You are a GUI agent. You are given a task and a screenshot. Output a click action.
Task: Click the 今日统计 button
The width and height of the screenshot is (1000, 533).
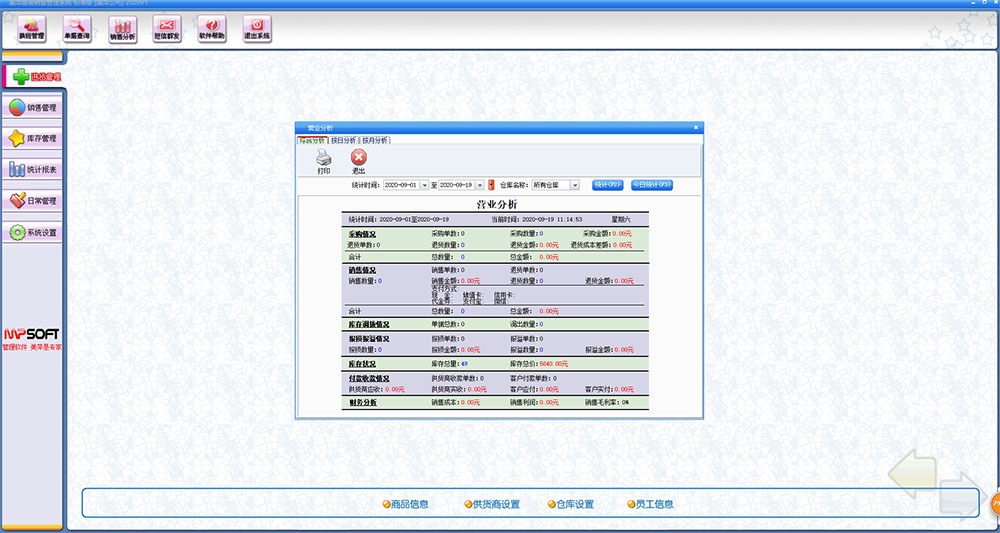(x=651, y=185)
